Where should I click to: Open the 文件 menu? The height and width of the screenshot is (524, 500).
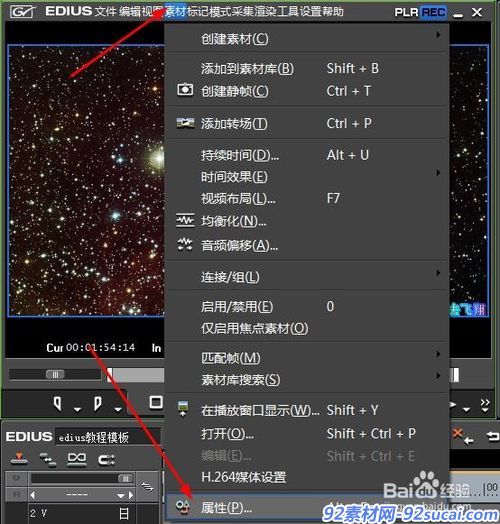(106, 12)
